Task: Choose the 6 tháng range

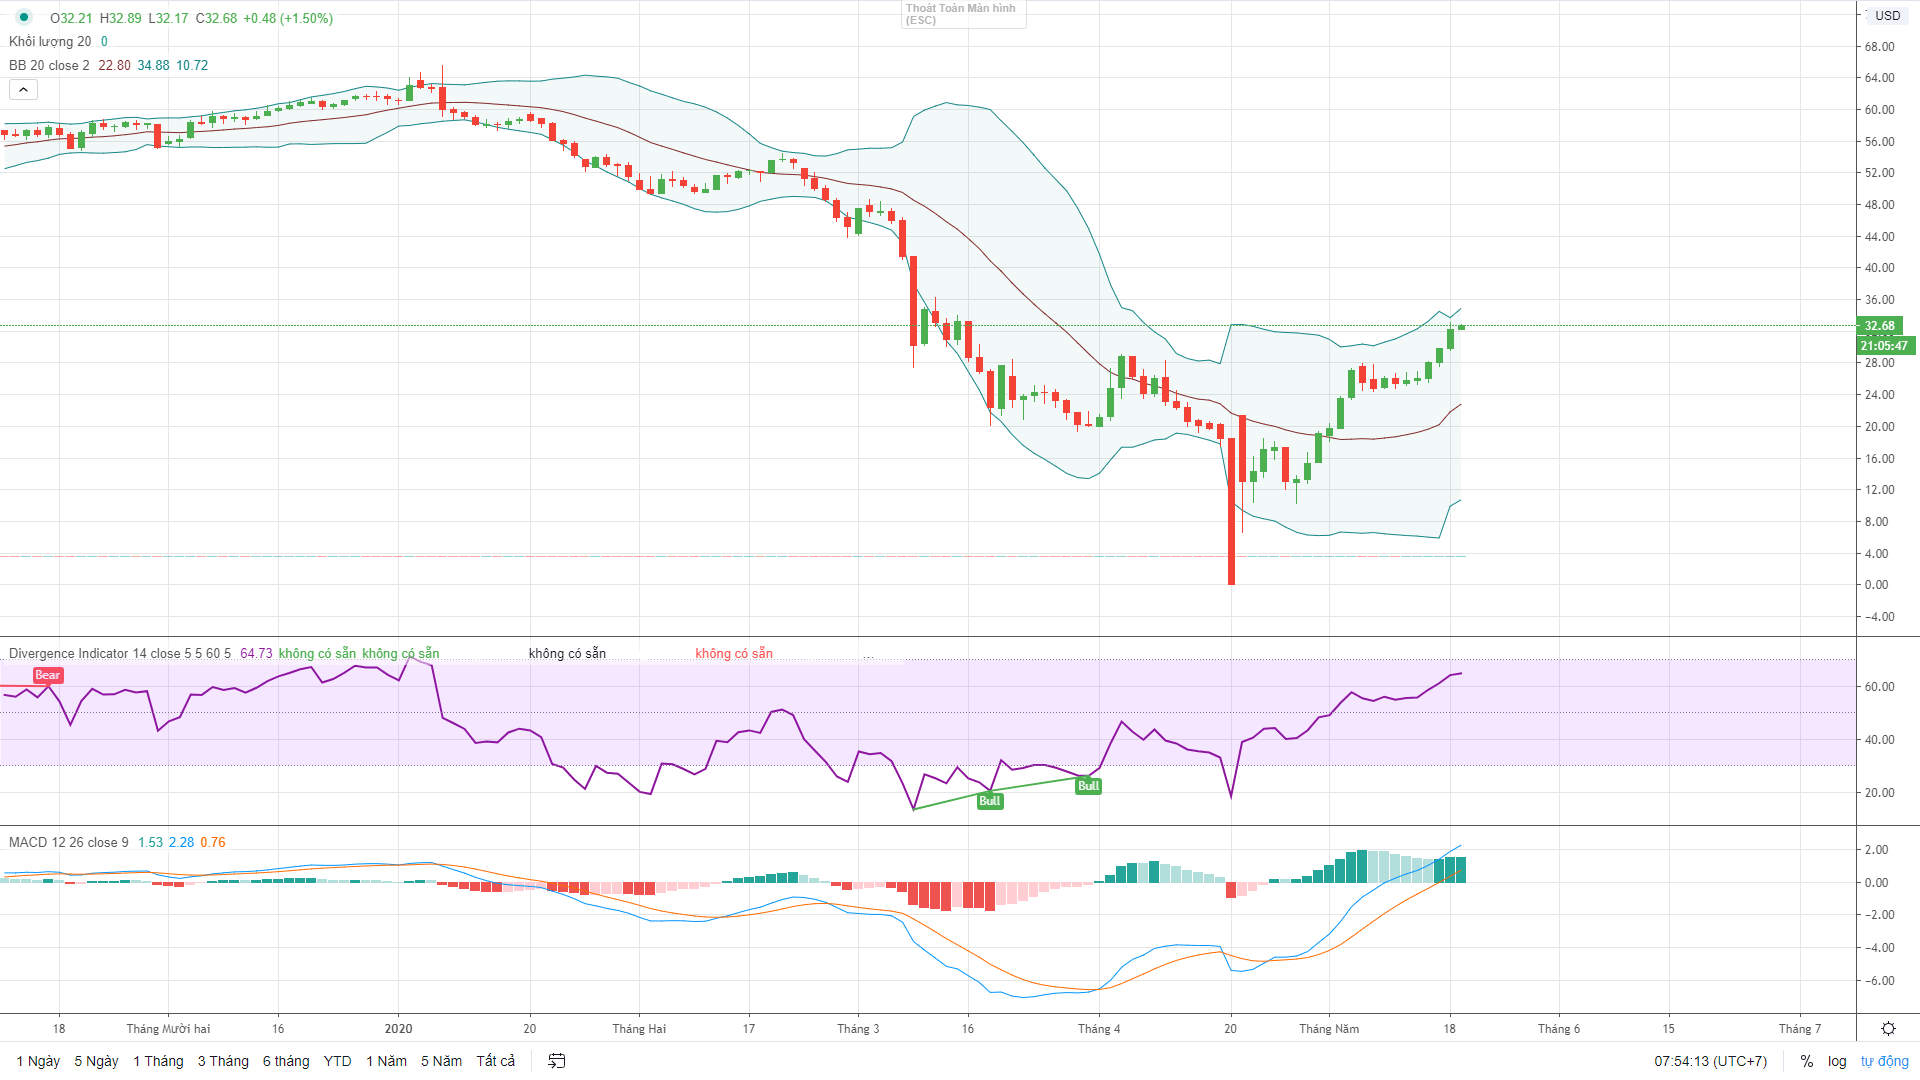Action: pos(286,1061)
